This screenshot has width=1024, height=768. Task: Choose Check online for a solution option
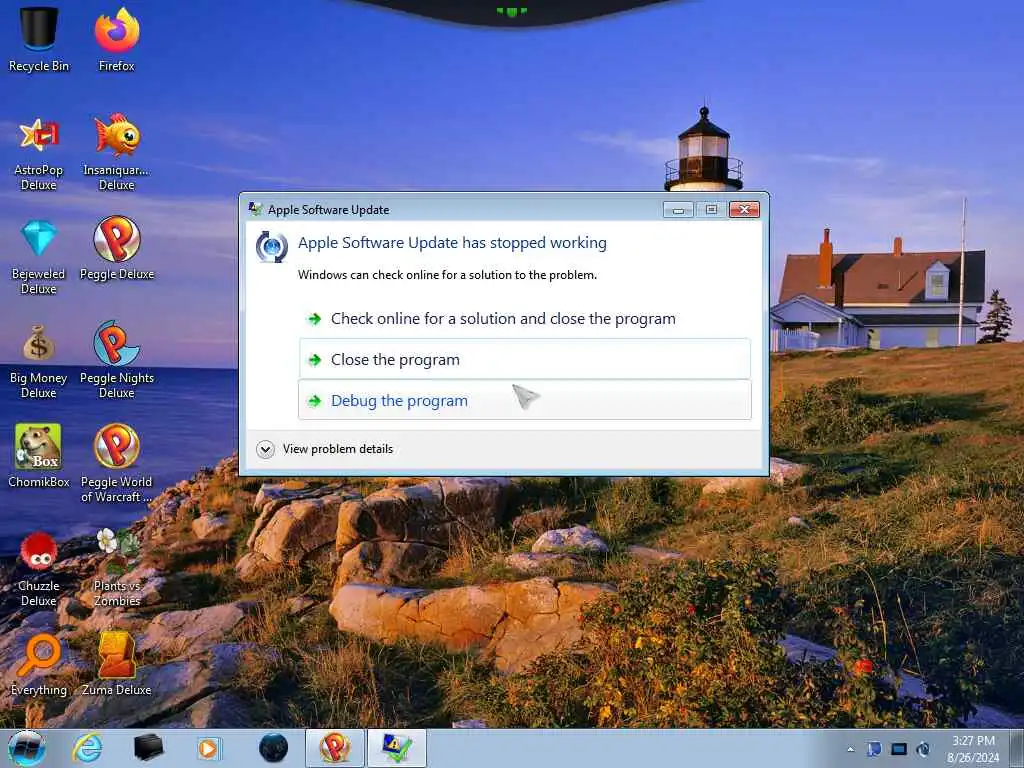pos(524,319)
